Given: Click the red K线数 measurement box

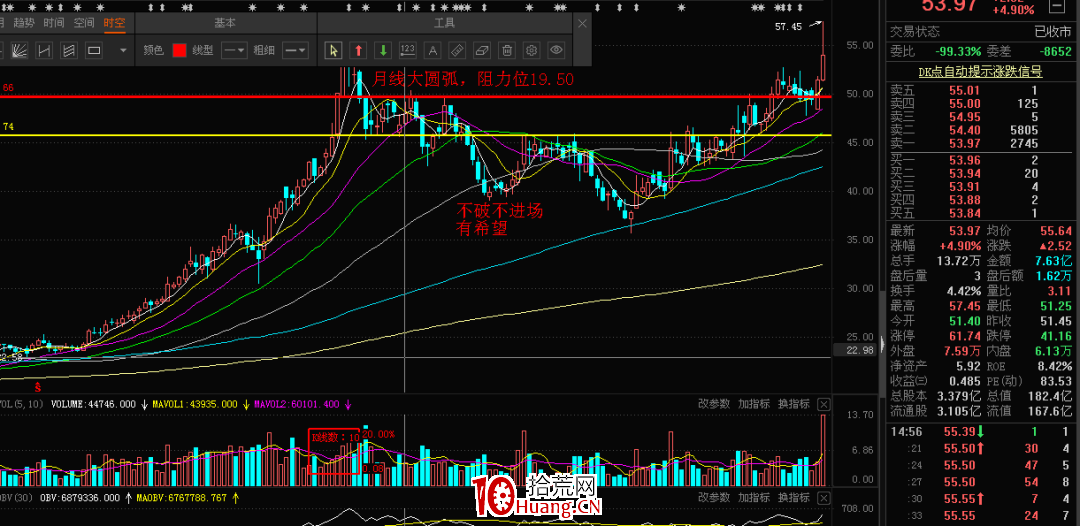Looking at the screenshot, I should (334, 452).
